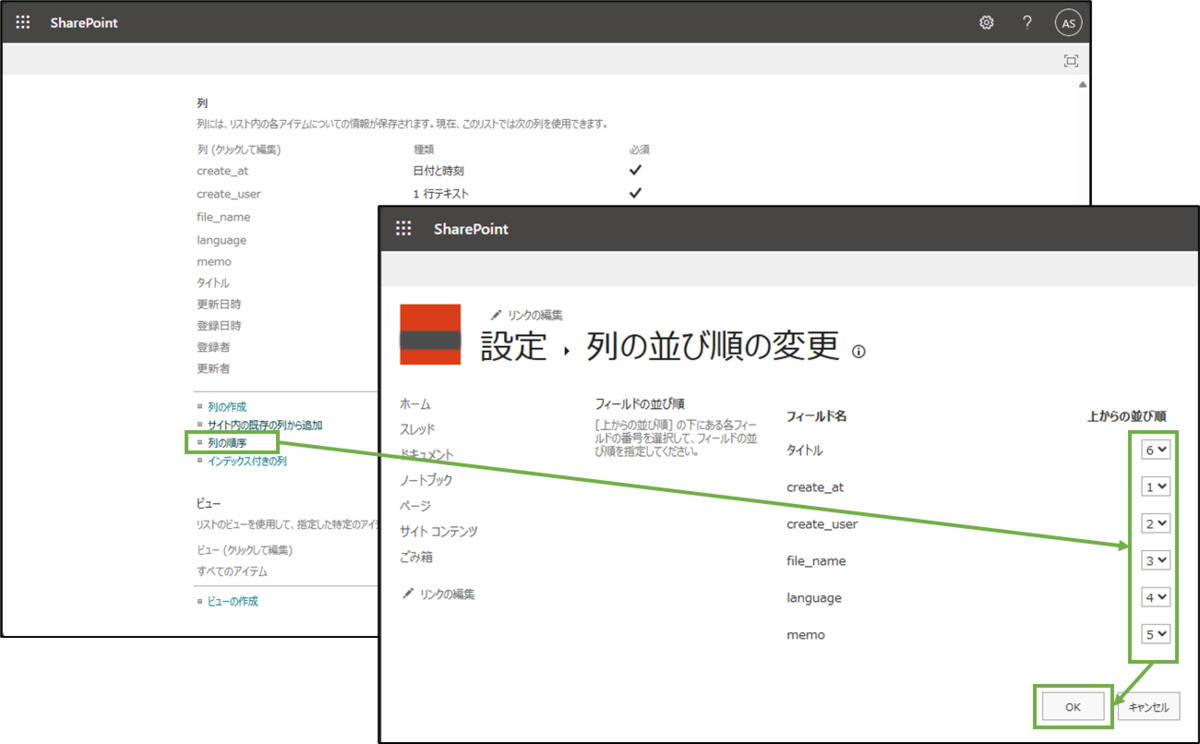Image resolution: width=1200 pixels, height=744 pixels.
Task: Click 登録者 column in back window
Action: 213,347
